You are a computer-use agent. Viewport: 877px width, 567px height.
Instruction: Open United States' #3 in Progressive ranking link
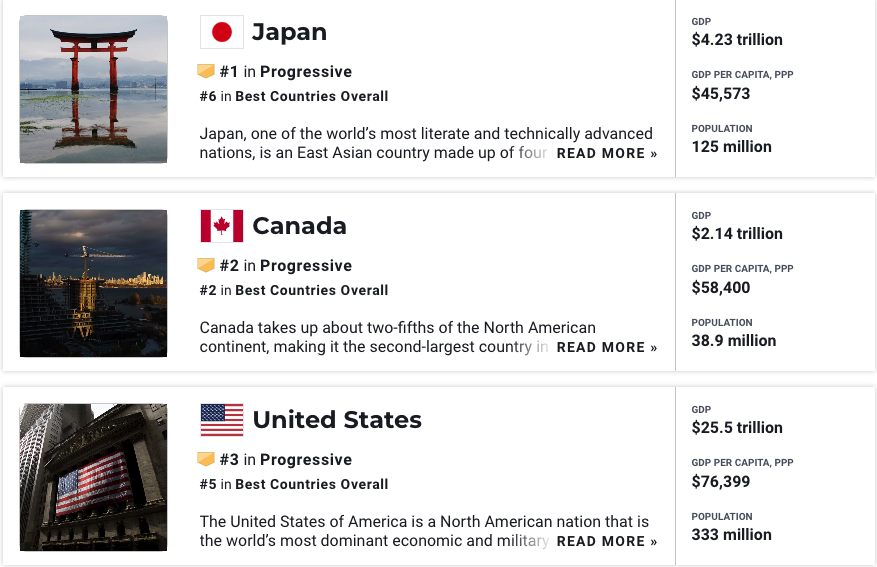coord(286,460)
